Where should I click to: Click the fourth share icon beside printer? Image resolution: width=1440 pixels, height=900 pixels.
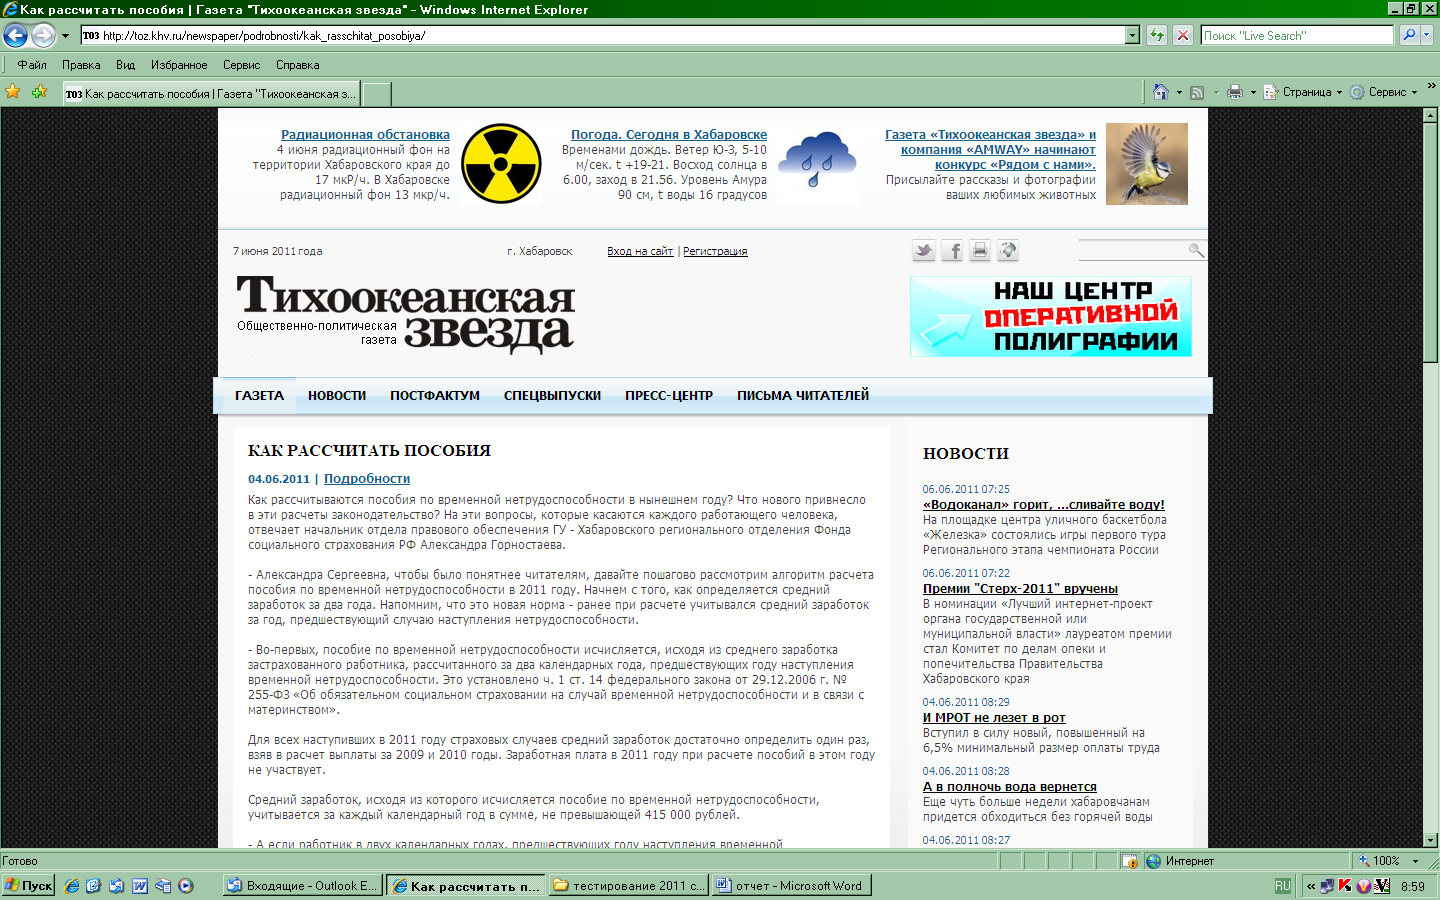1008,251
